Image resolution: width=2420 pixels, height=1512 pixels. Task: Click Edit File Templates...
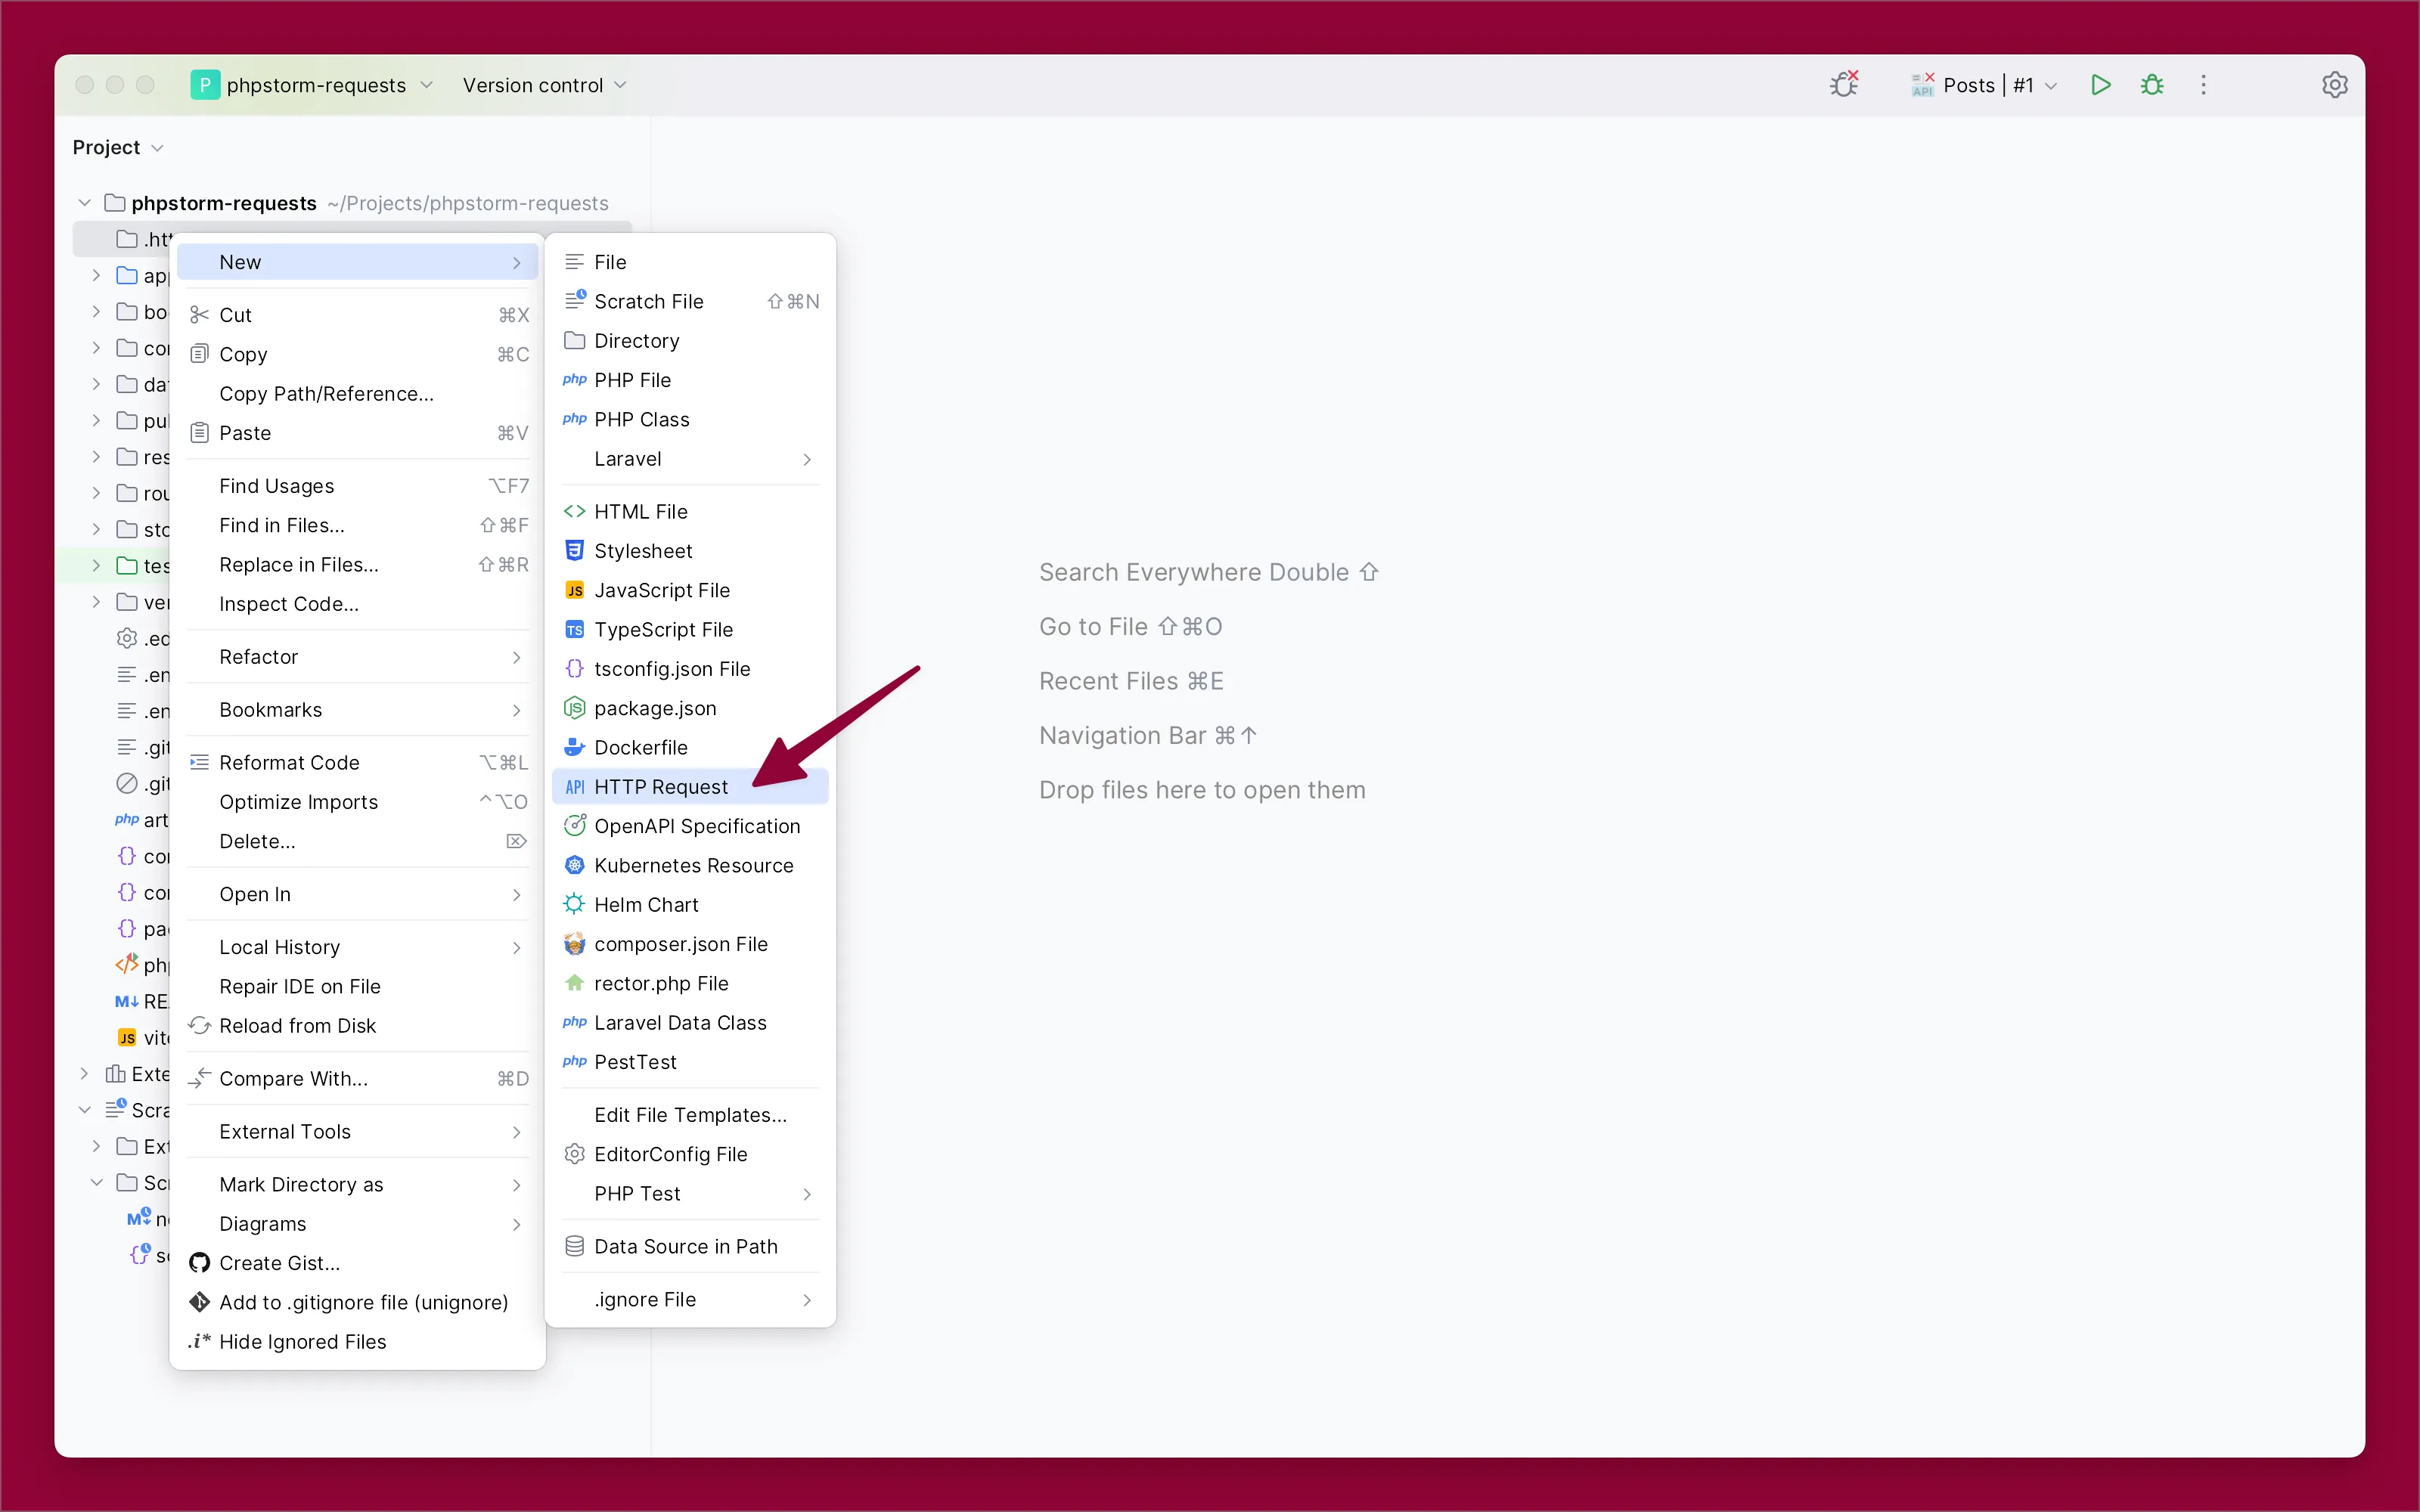click(690, 1115)
